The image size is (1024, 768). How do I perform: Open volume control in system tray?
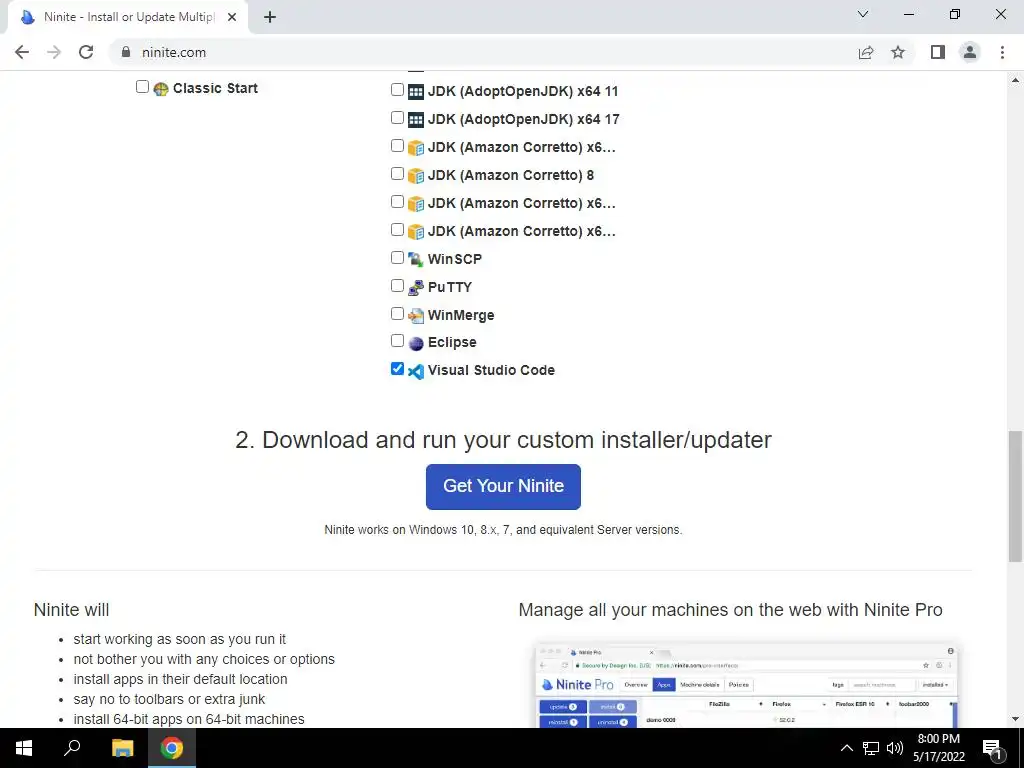pos(895,748)
